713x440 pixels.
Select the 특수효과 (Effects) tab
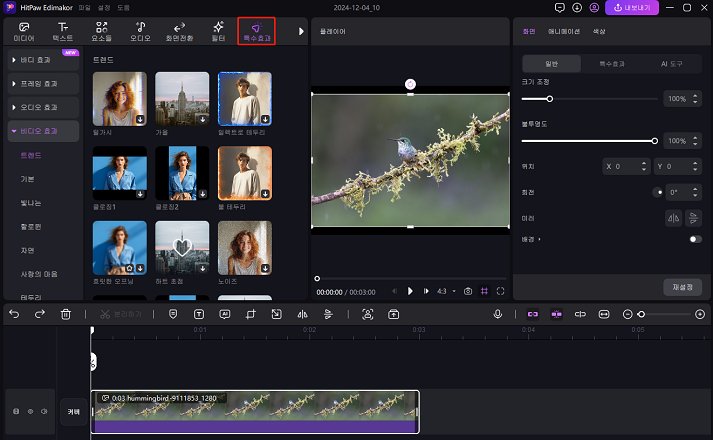[x=256, y=31]
